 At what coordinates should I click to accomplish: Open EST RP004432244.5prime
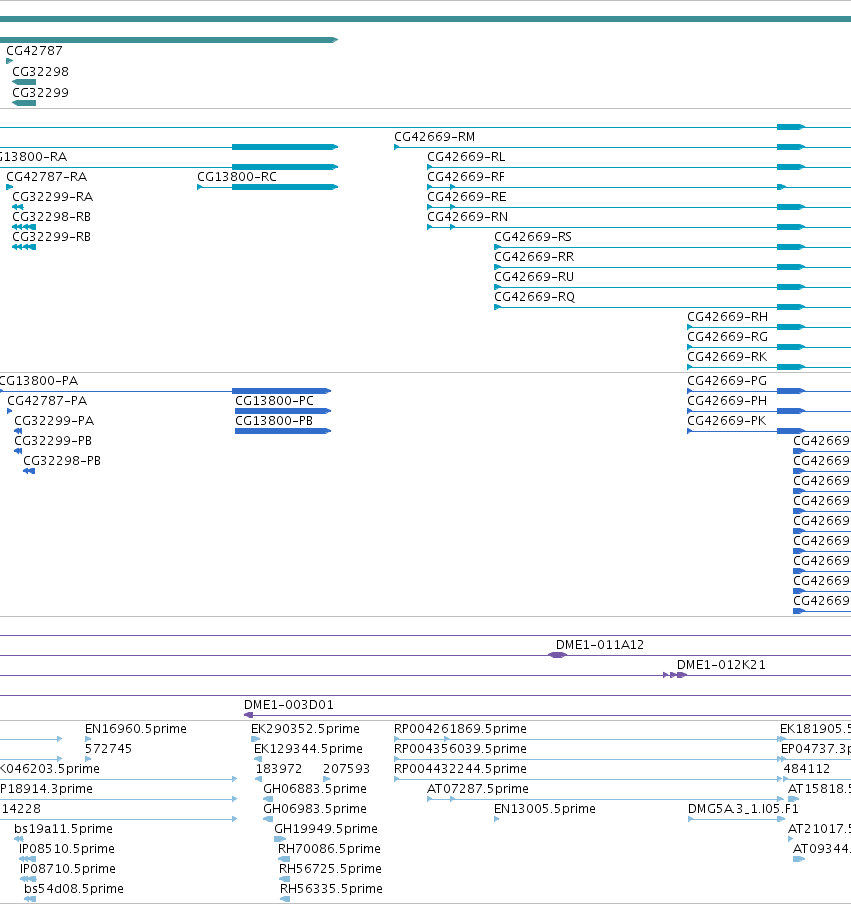460,769
